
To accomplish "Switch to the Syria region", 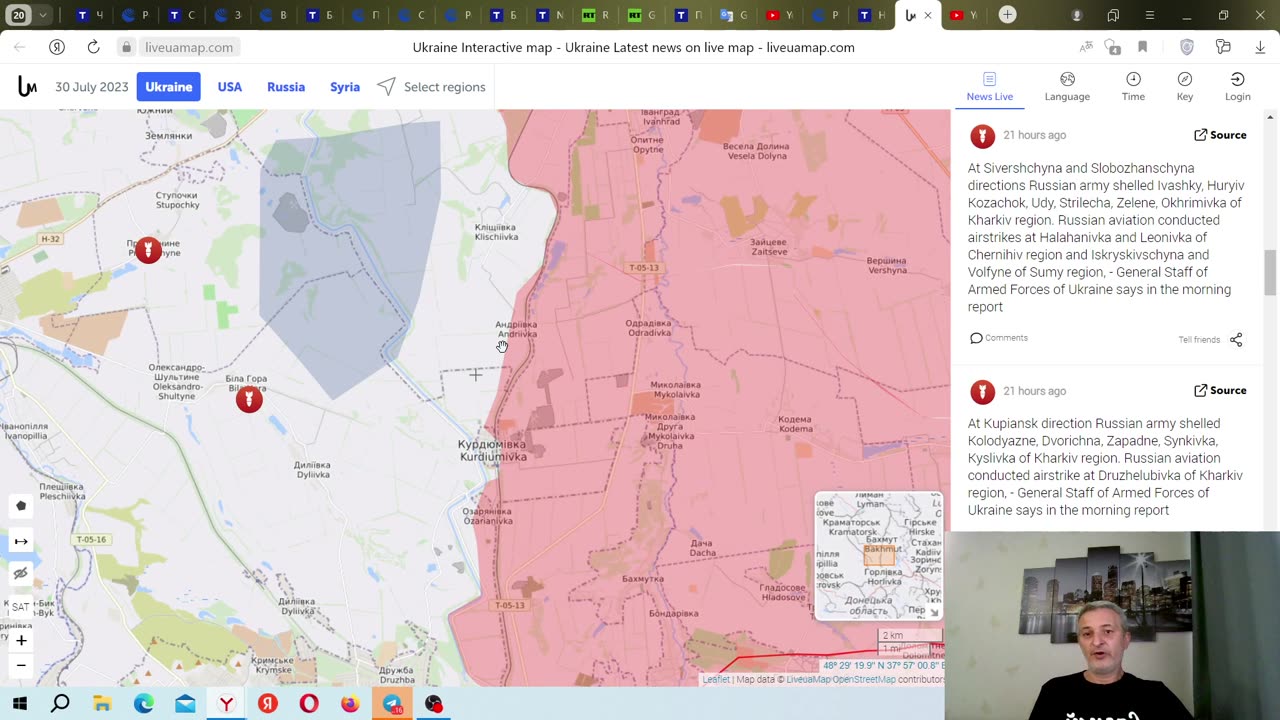I will point(345,87).
